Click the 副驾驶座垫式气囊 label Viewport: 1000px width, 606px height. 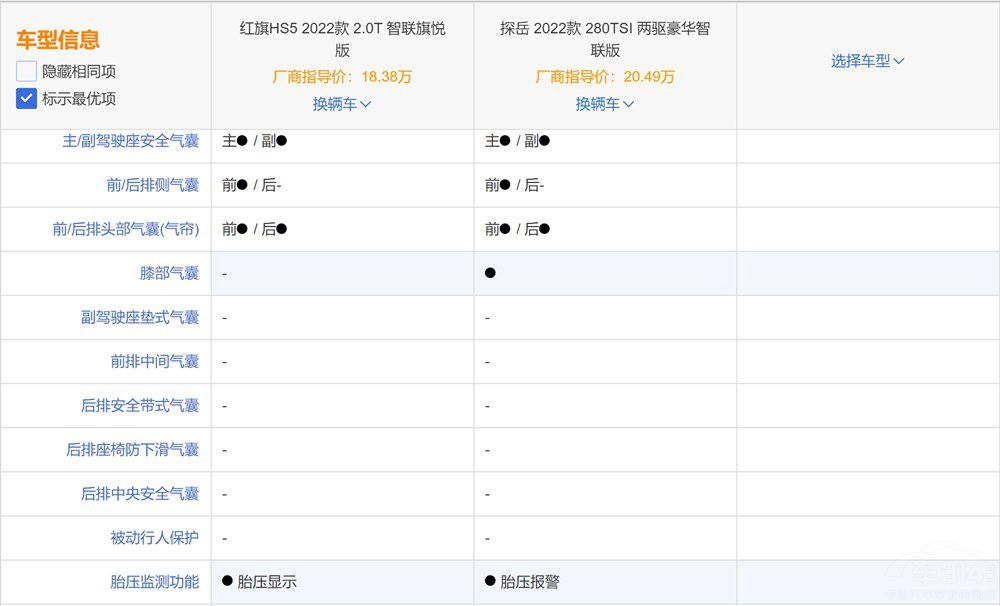[x=140, y=317]
